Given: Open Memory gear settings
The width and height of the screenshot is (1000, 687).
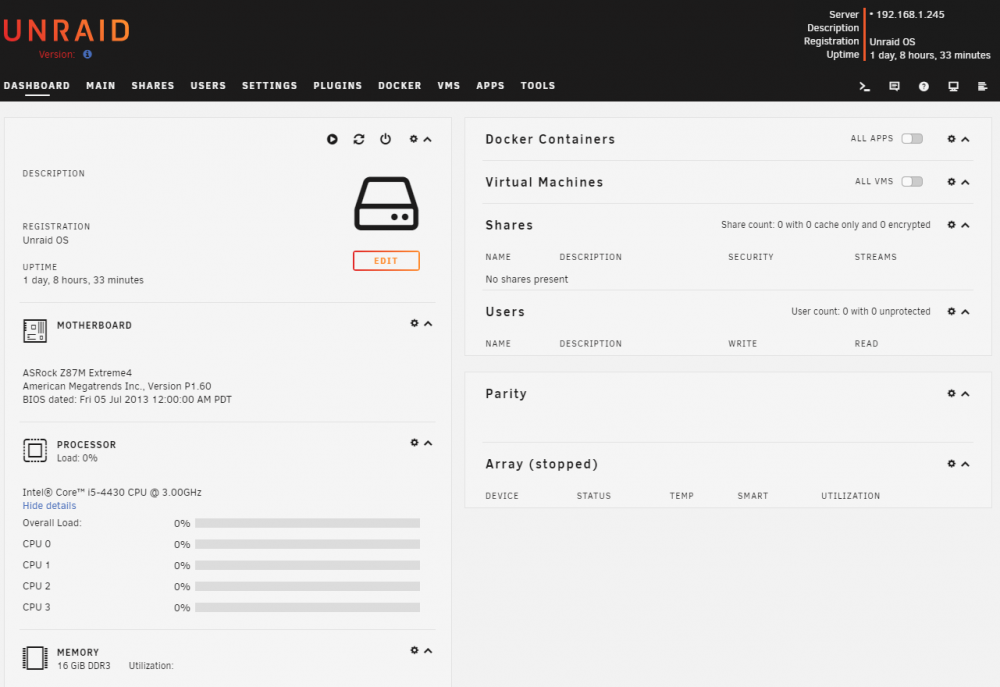Looking at the screenshot, I should point(414,650).
